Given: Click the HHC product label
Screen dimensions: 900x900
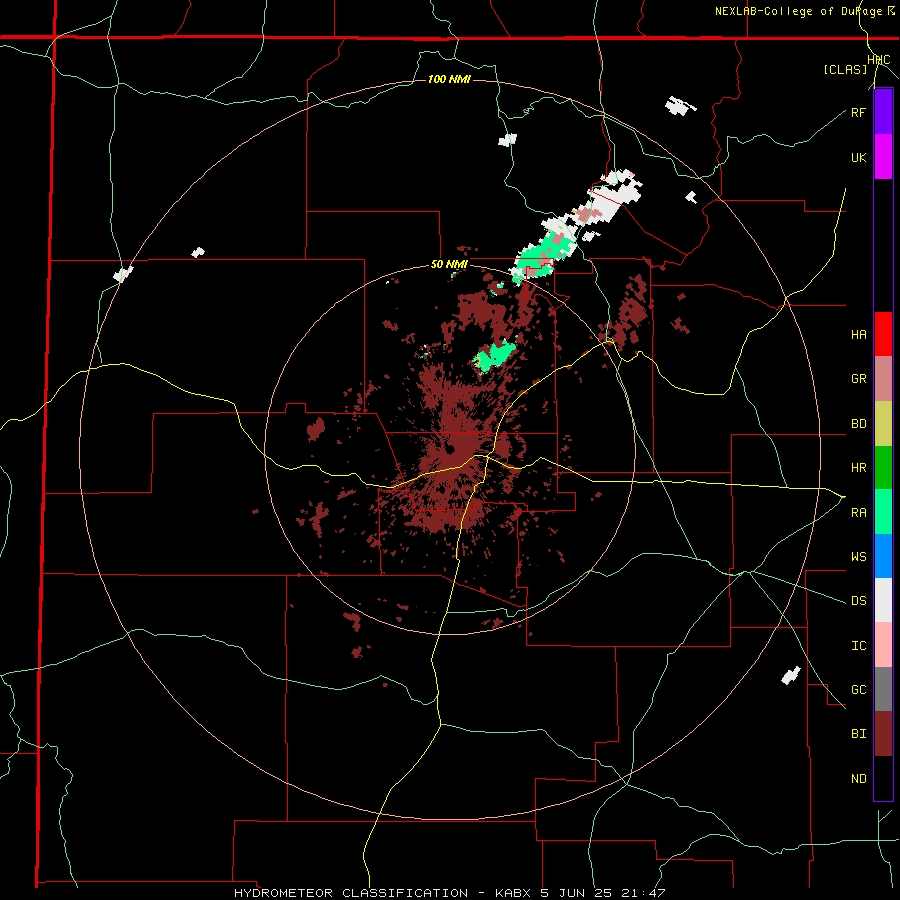Looking at the screenshot, I should [879, 60].
